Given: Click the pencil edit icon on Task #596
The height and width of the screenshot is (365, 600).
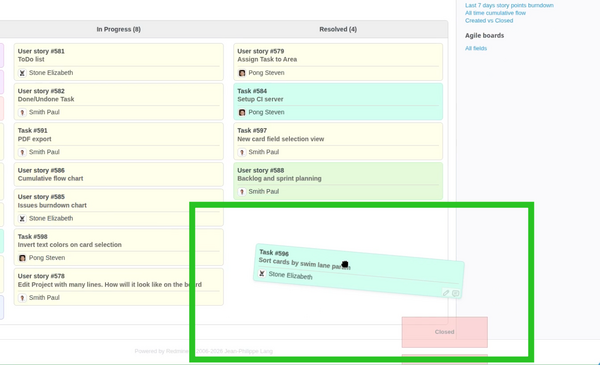Looking at the screenshot, I should [x=446, y=293].
